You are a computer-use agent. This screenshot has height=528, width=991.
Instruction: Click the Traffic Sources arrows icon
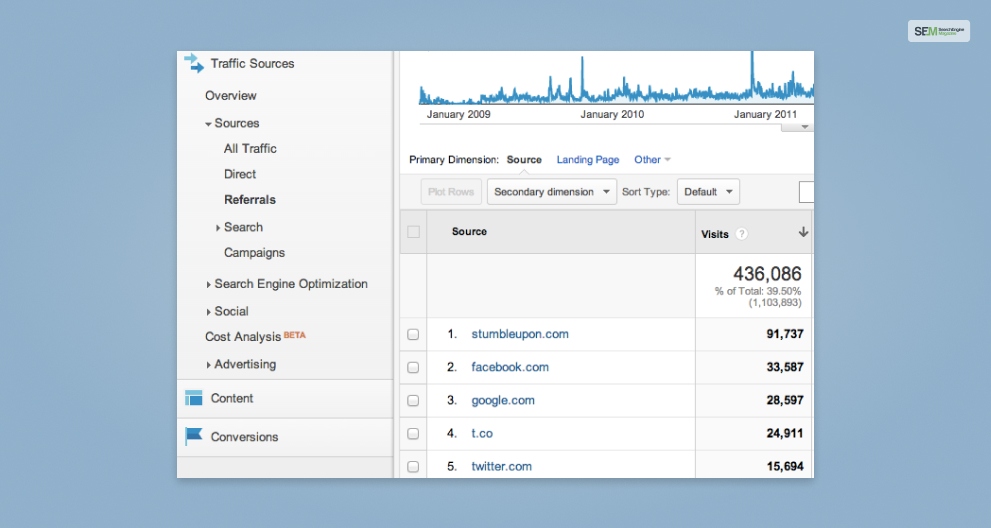[194, 63]
